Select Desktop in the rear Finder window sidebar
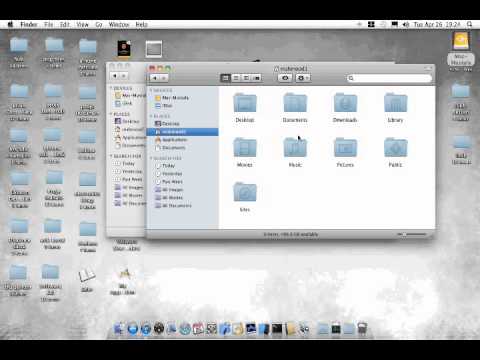 (127, 121)
